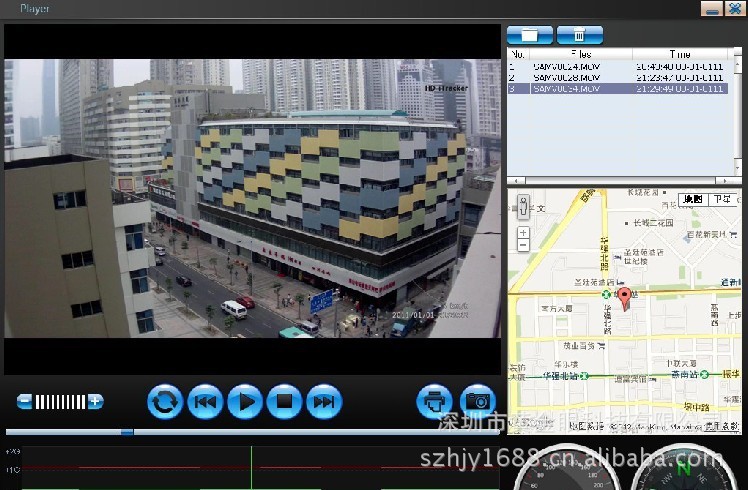Open a video folder with the folder button

pyautogui.click(x=530, y=35)
